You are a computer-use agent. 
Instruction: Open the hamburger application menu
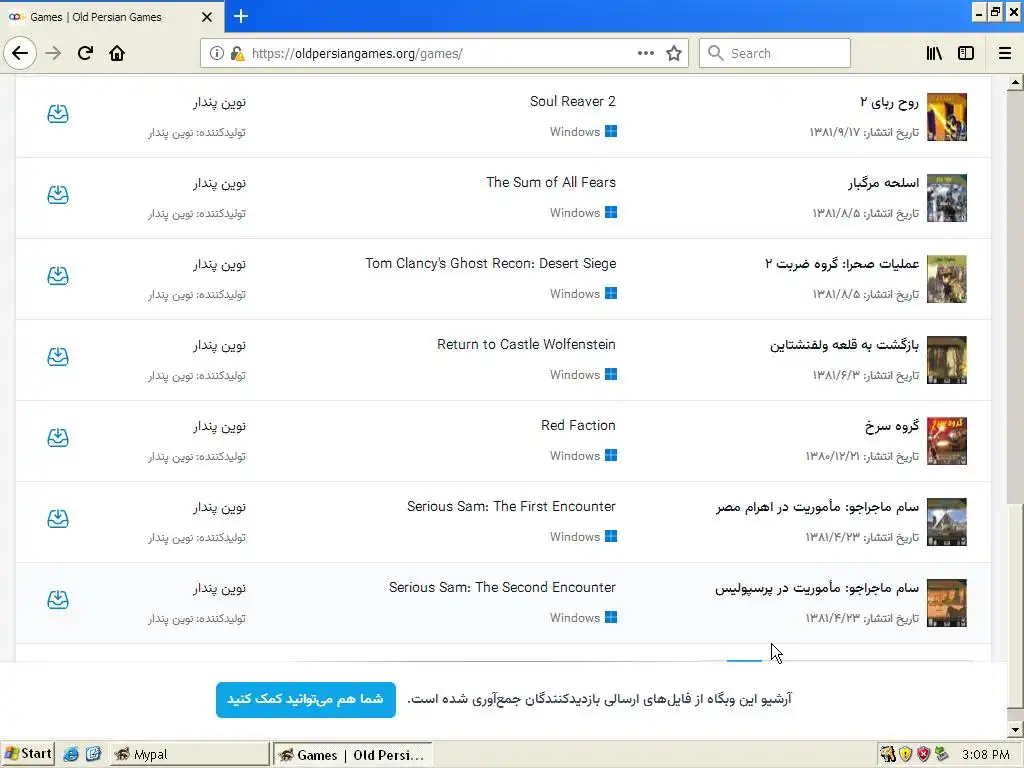[x=1005, y=53]
